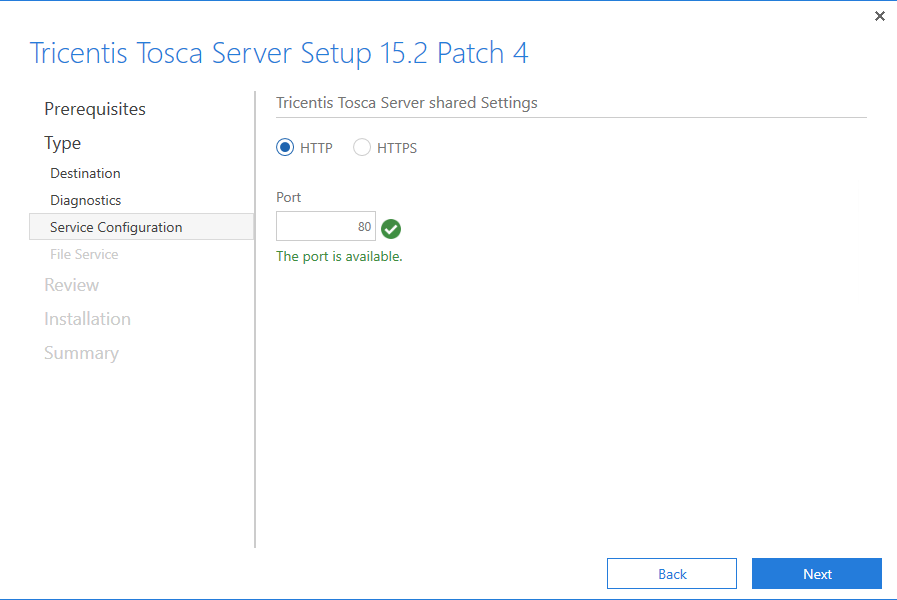
Task: Select the Installation step
Action: pyautogui.click(x=87, y=319)
